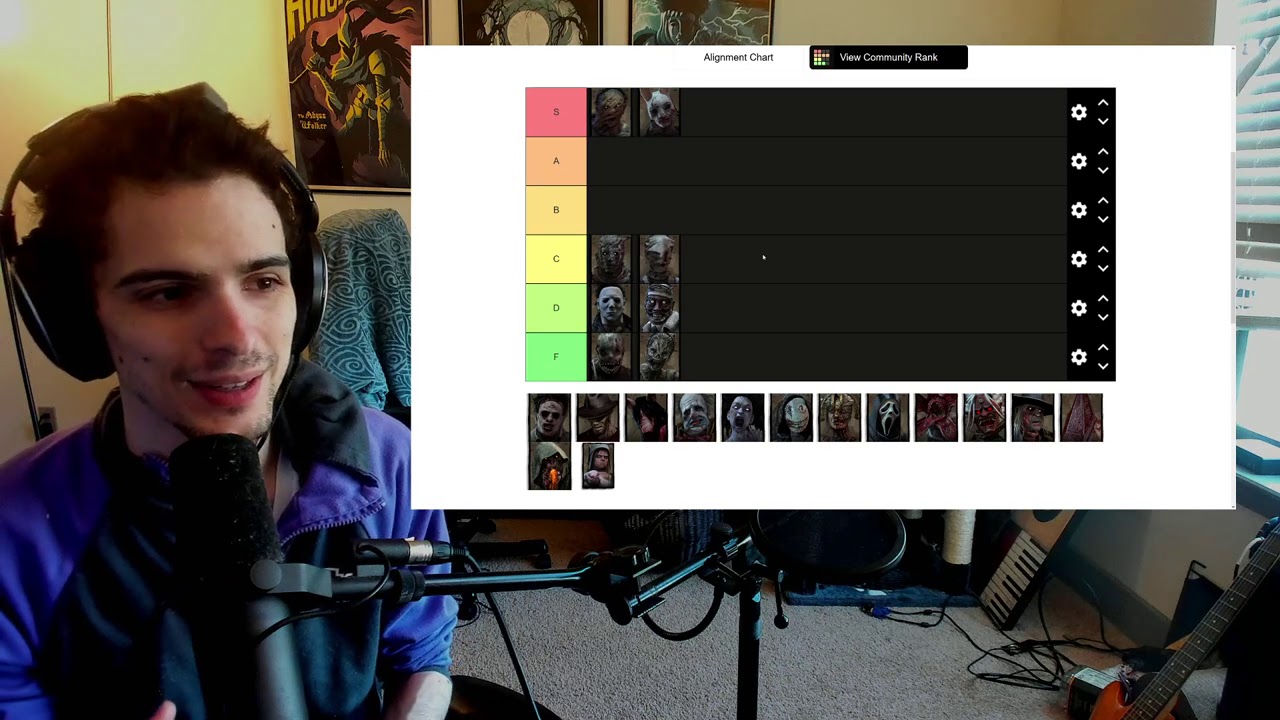This screenshot has width=1280, height=720.
Task: Select the Alignment Chart option
Action: click(x=738, y=57)
